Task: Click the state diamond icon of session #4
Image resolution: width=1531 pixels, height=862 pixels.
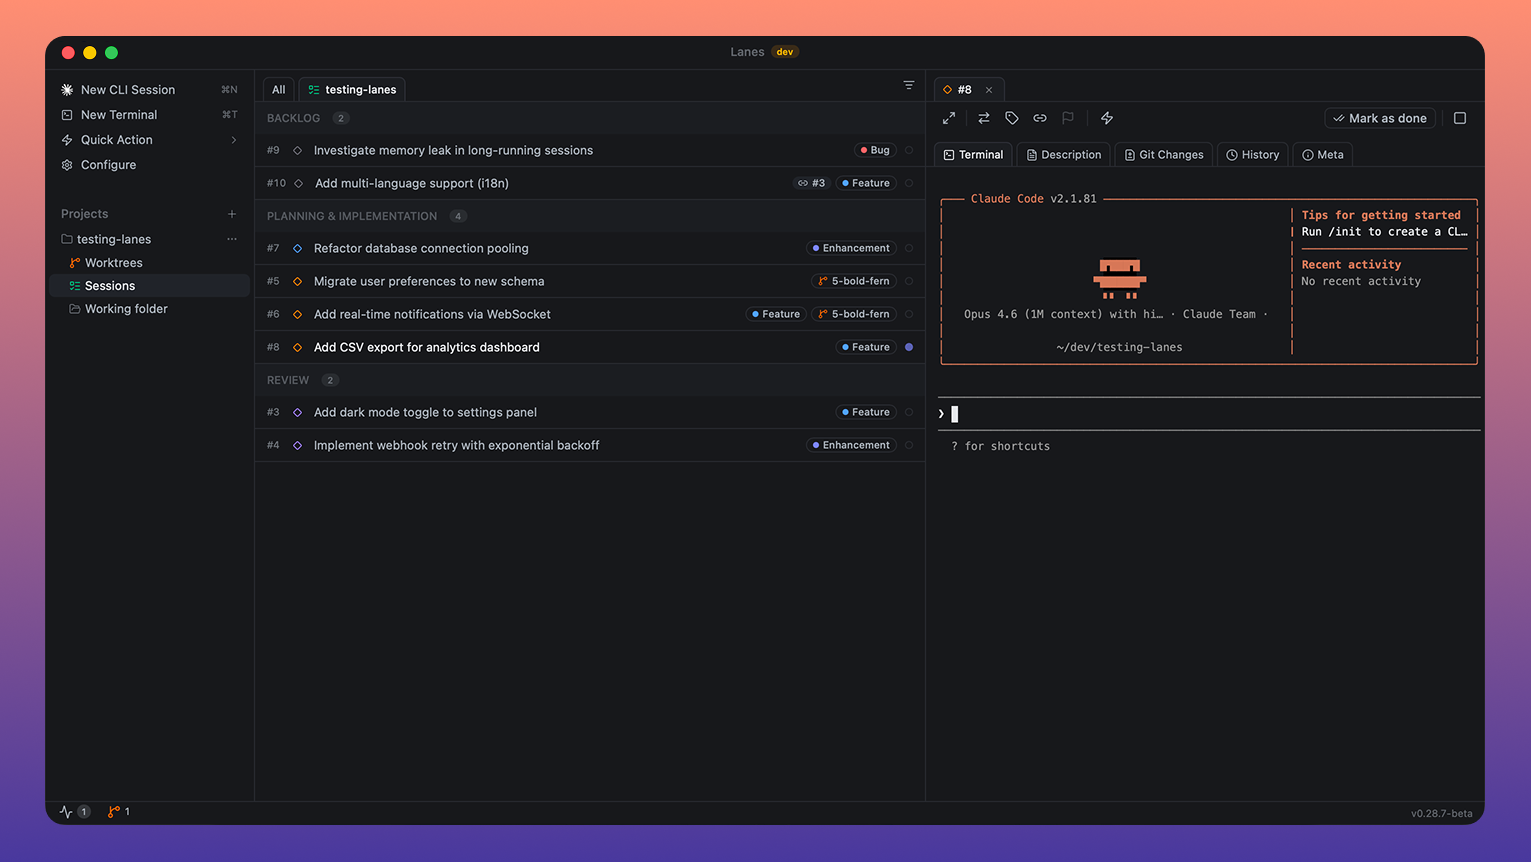Action: 297,445
